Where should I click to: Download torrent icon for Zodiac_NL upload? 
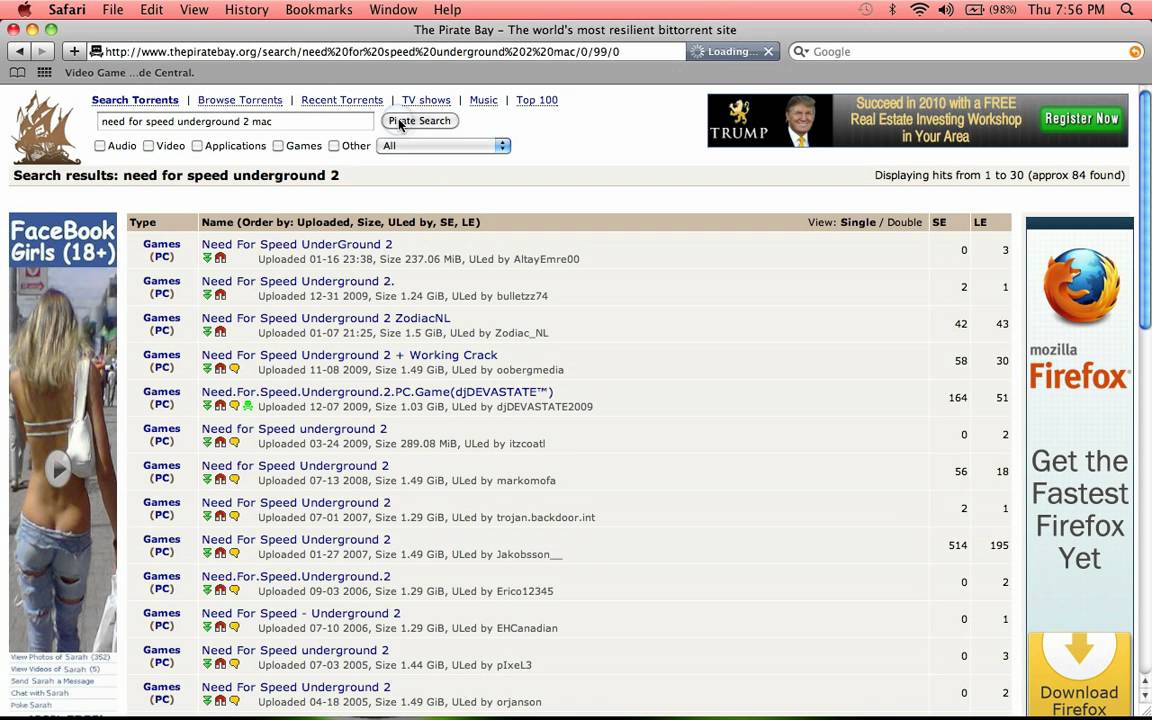click(207, 331)
